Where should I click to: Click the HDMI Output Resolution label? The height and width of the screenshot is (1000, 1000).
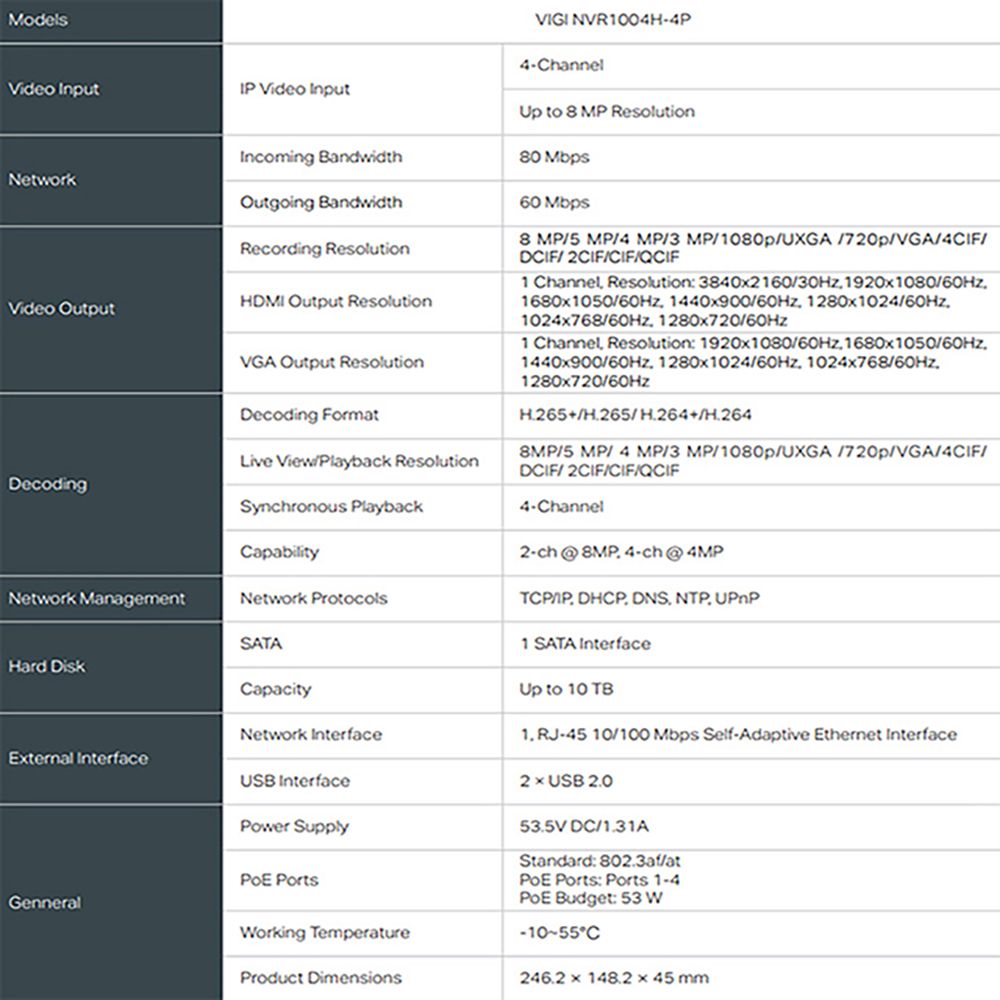click(335, 301)
